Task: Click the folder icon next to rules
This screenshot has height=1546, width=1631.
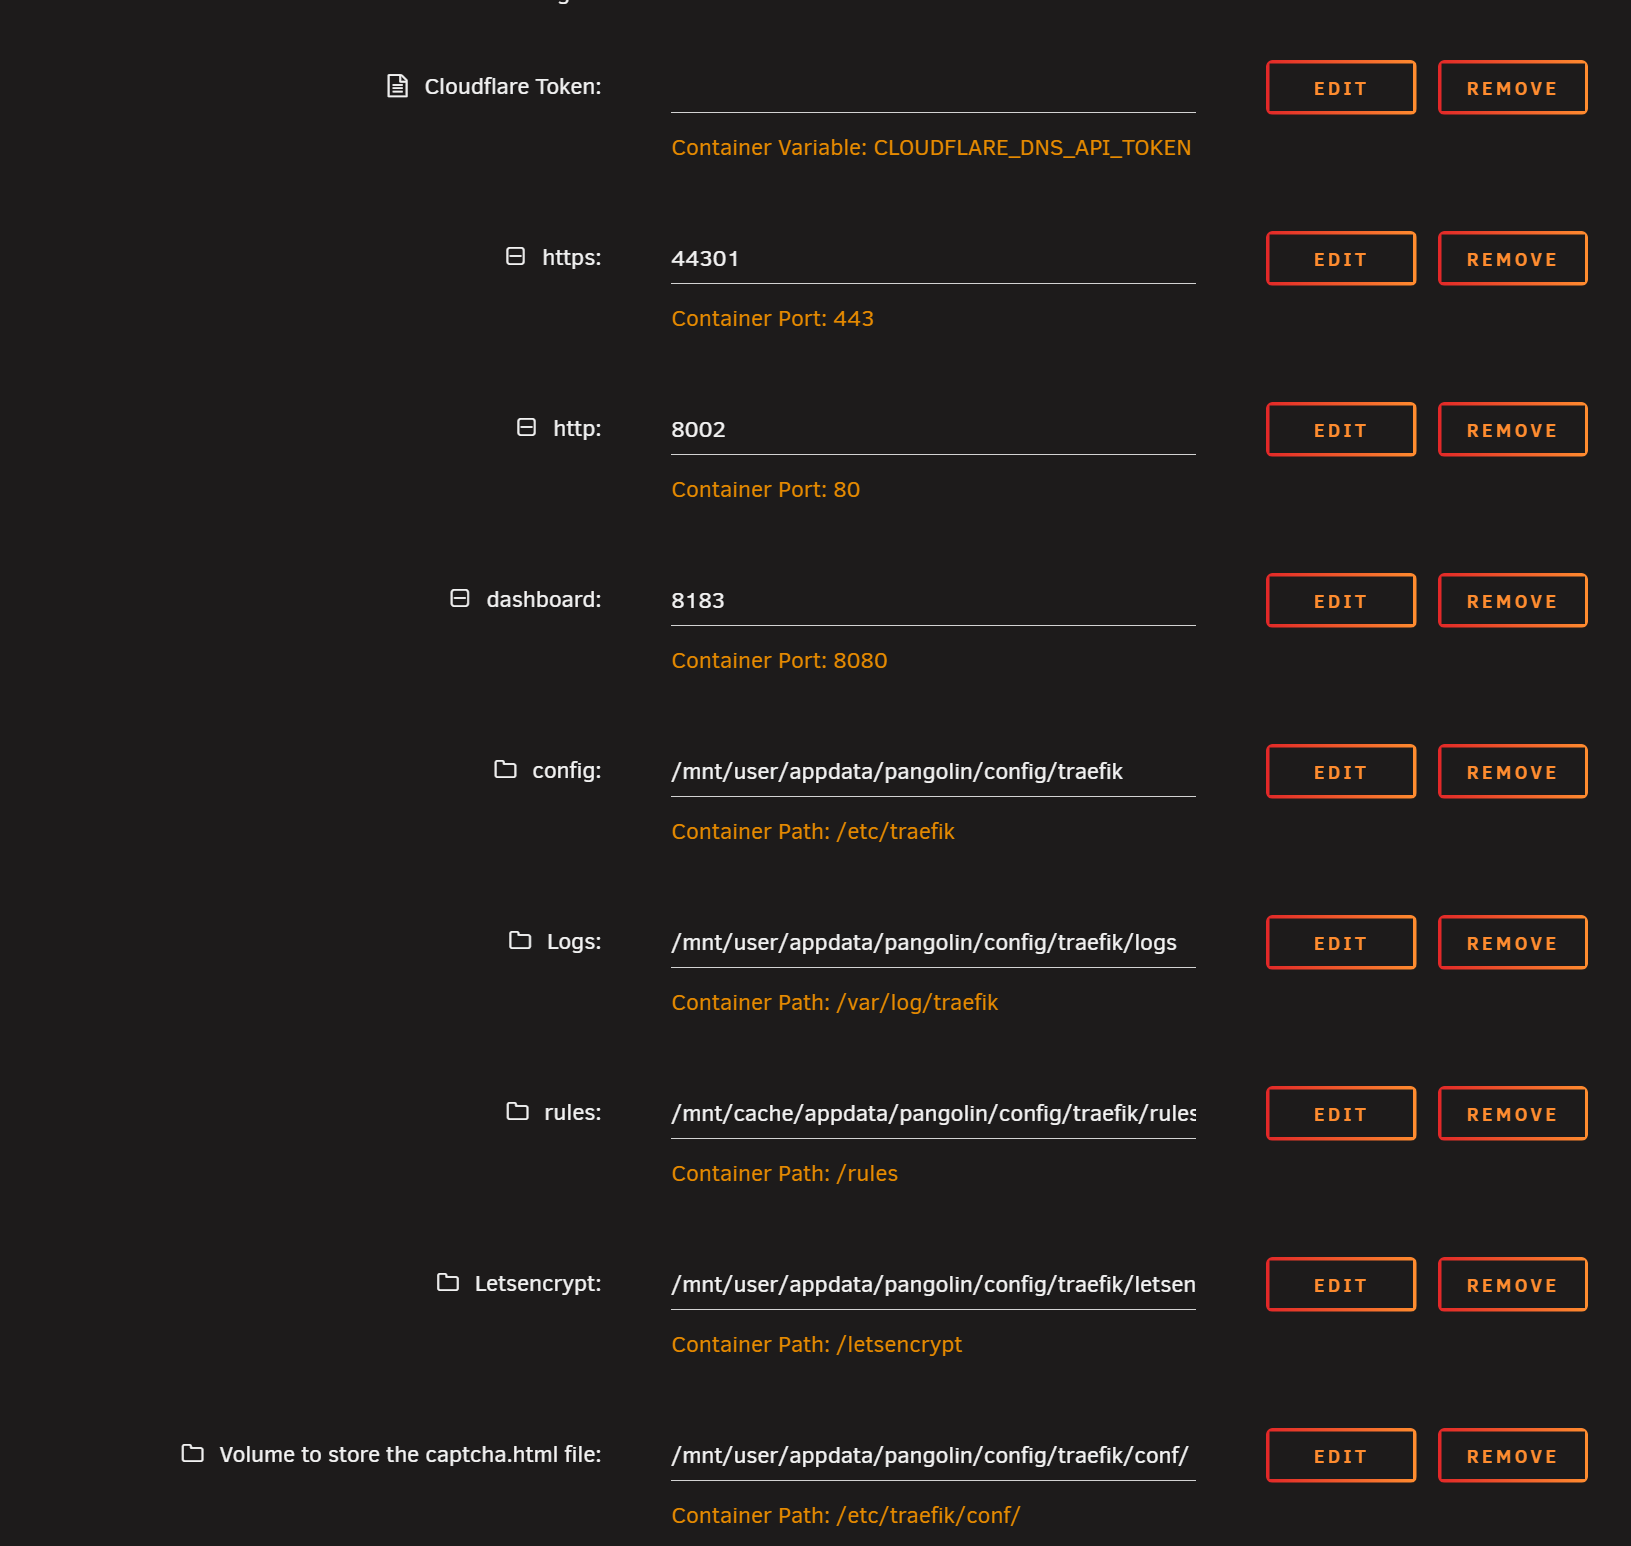Action: coord(517,1112)
